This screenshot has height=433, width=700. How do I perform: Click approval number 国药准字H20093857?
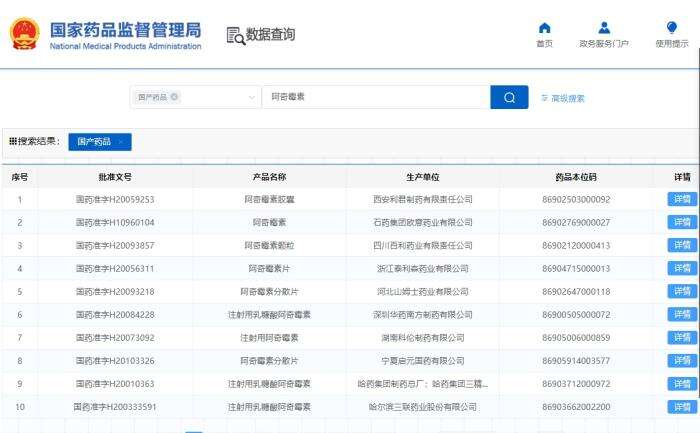[x=115, y=245]
